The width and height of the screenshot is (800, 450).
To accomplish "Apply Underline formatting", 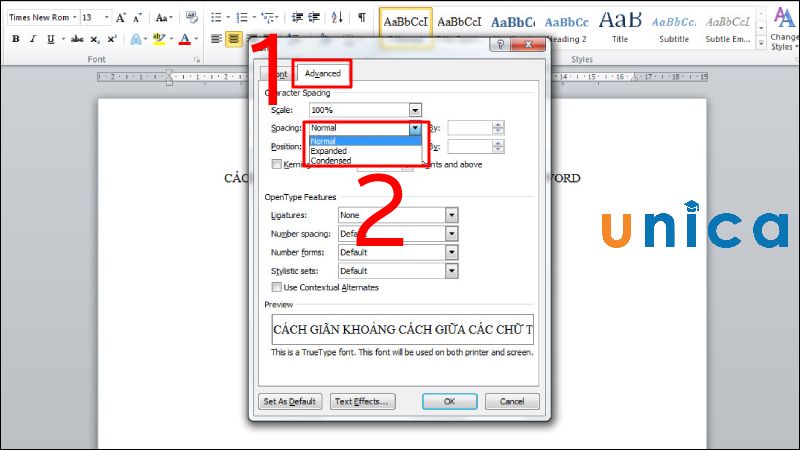I will tap(51, 39).
